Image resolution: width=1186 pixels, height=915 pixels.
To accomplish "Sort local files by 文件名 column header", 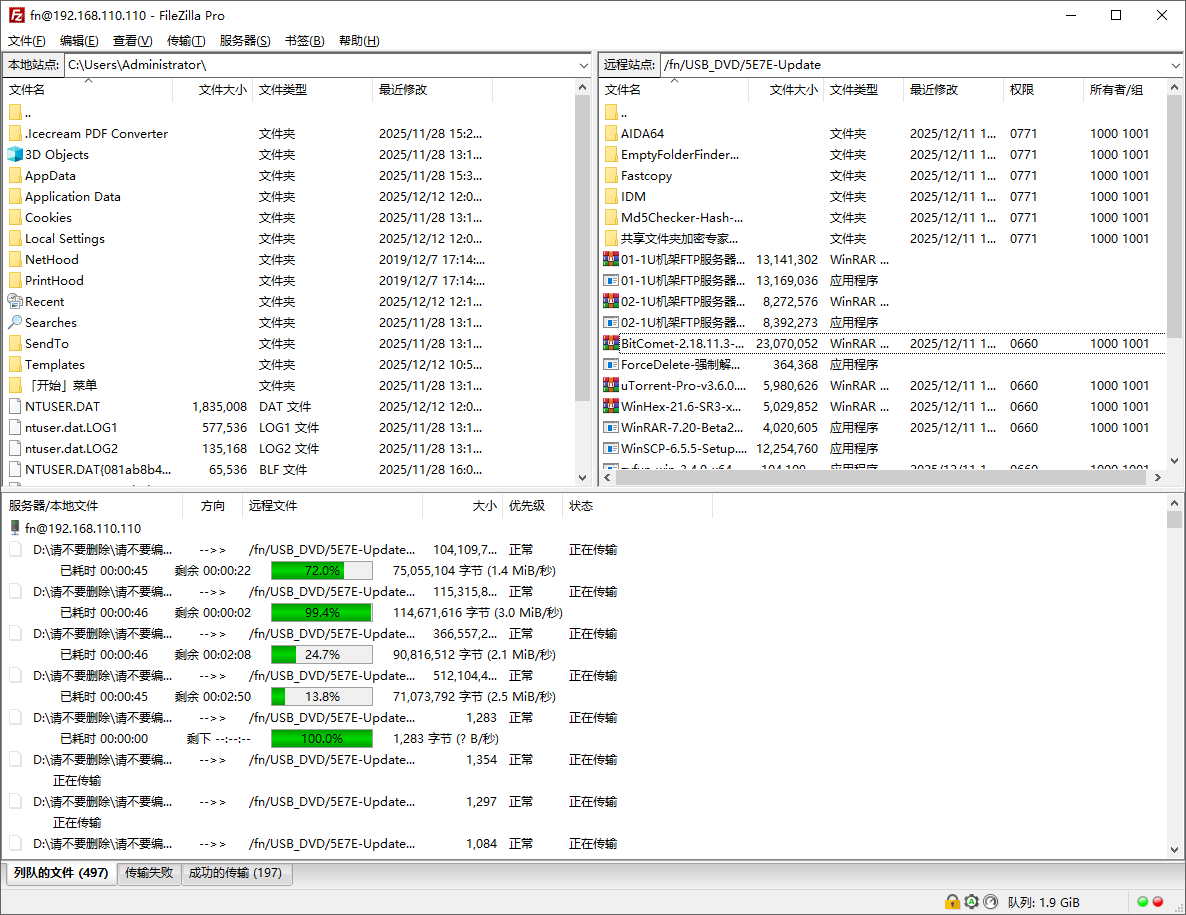I will 88,89.
